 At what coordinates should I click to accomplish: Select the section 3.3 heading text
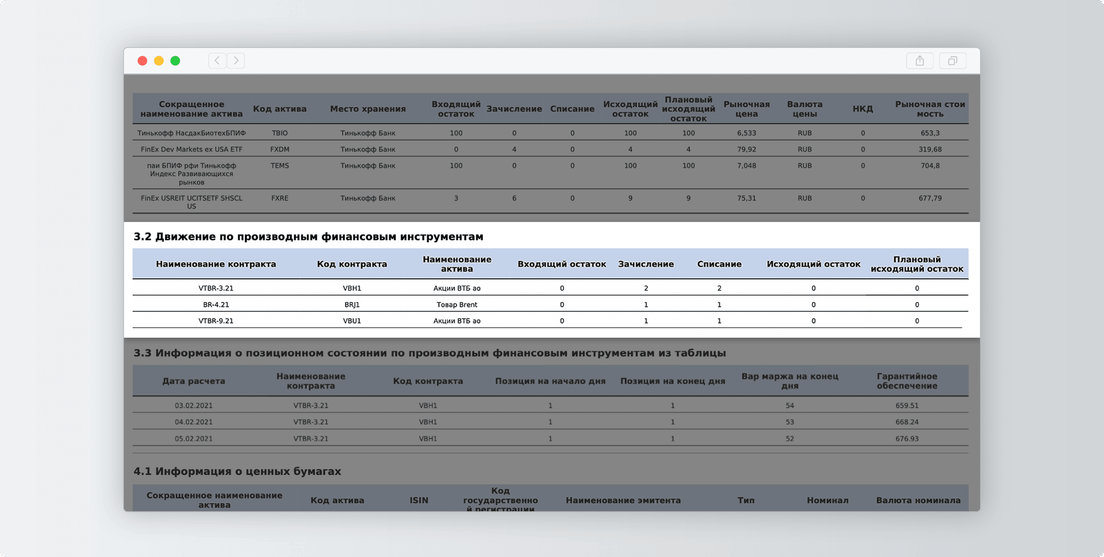click(429, 353)
